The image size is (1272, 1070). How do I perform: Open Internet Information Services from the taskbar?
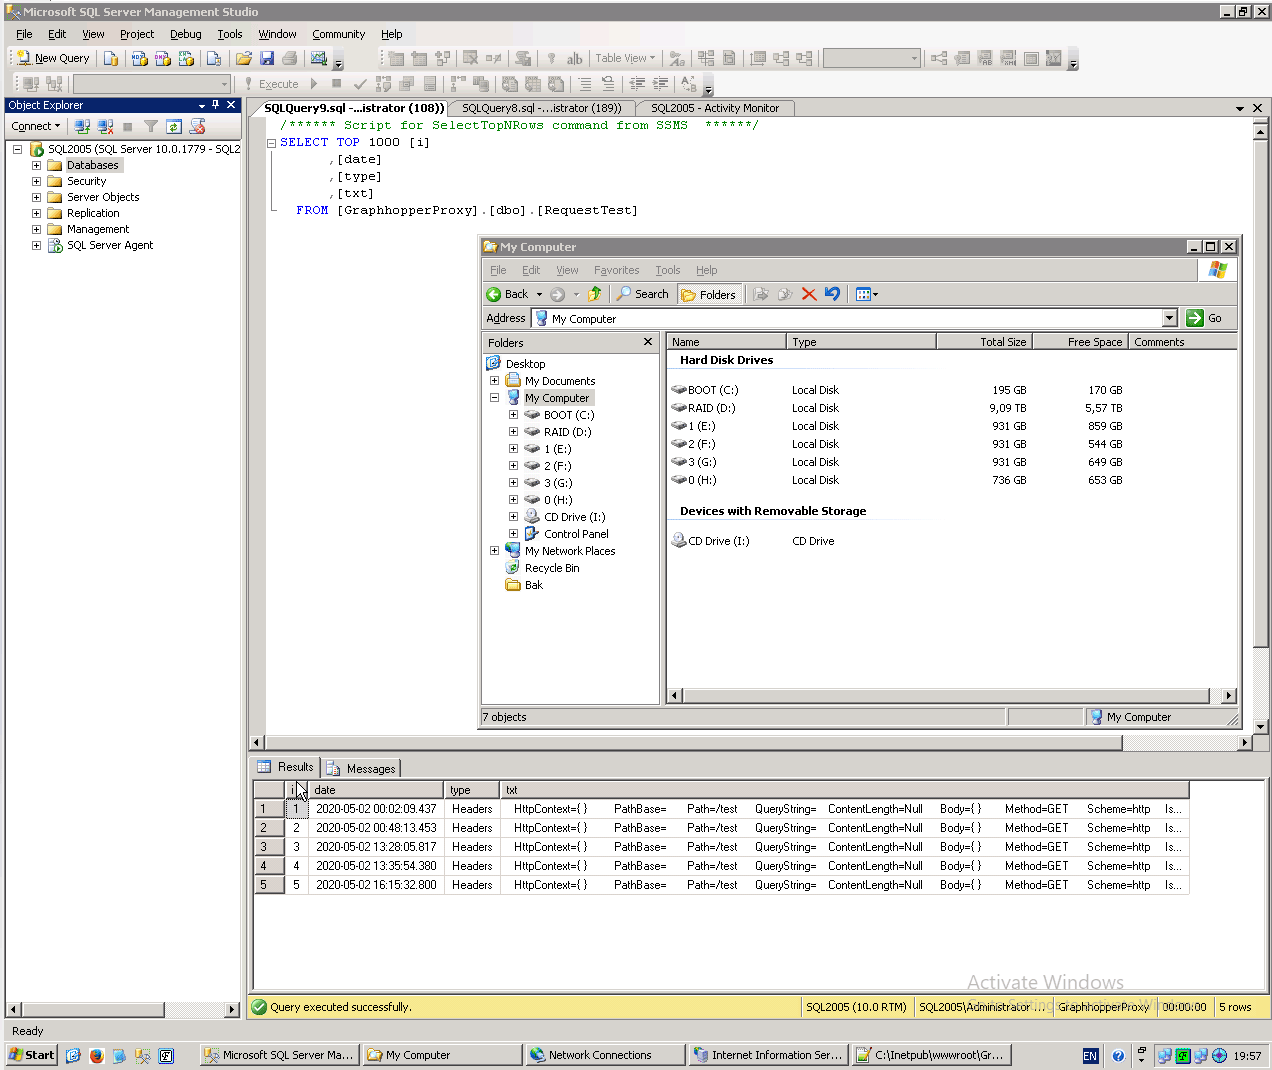coord(767,1054)
